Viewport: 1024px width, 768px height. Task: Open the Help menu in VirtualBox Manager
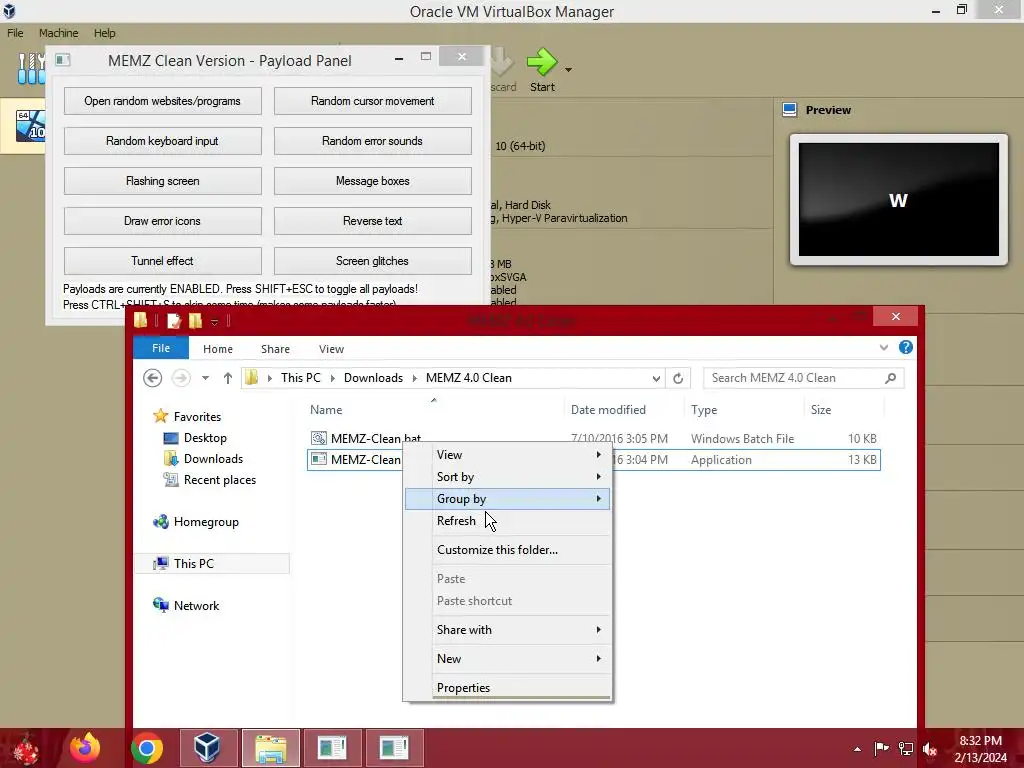[x=104, y=33]
